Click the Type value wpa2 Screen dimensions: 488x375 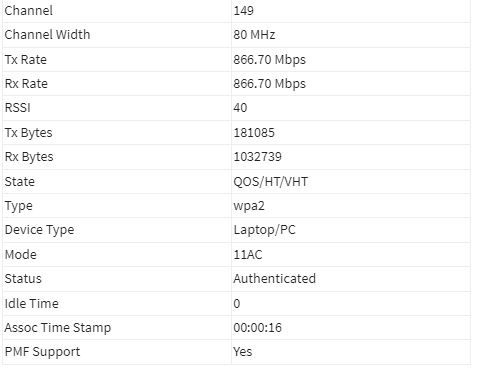tap(249, 206)
